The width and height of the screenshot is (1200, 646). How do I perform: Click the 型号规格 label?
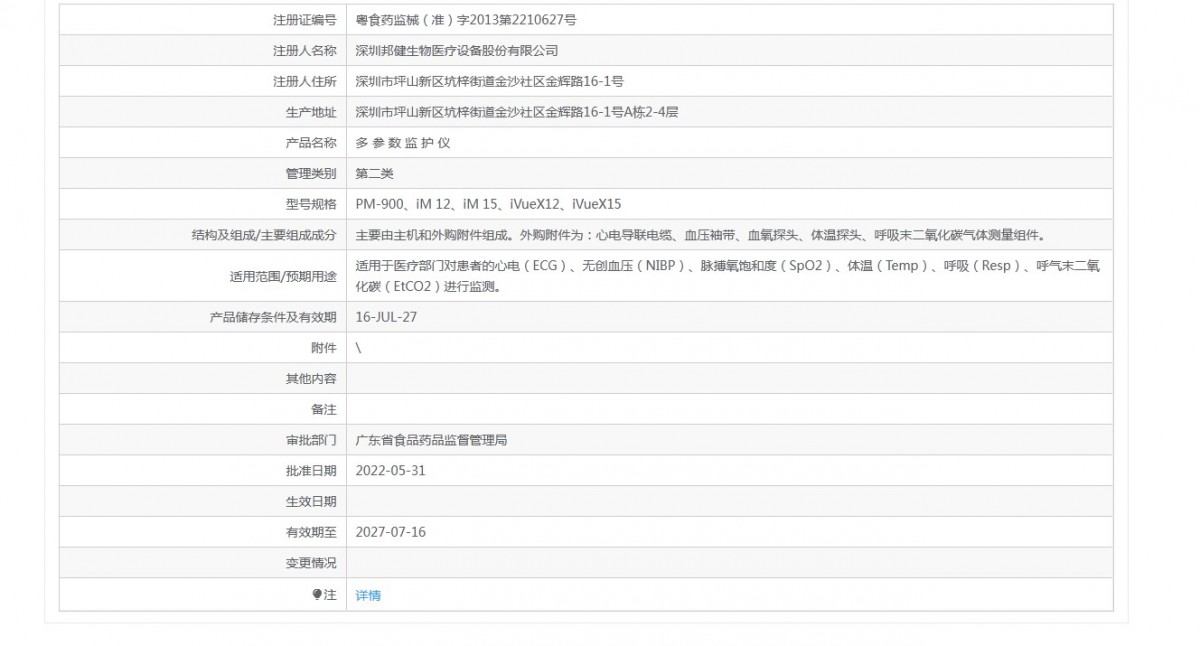(311, 204)
